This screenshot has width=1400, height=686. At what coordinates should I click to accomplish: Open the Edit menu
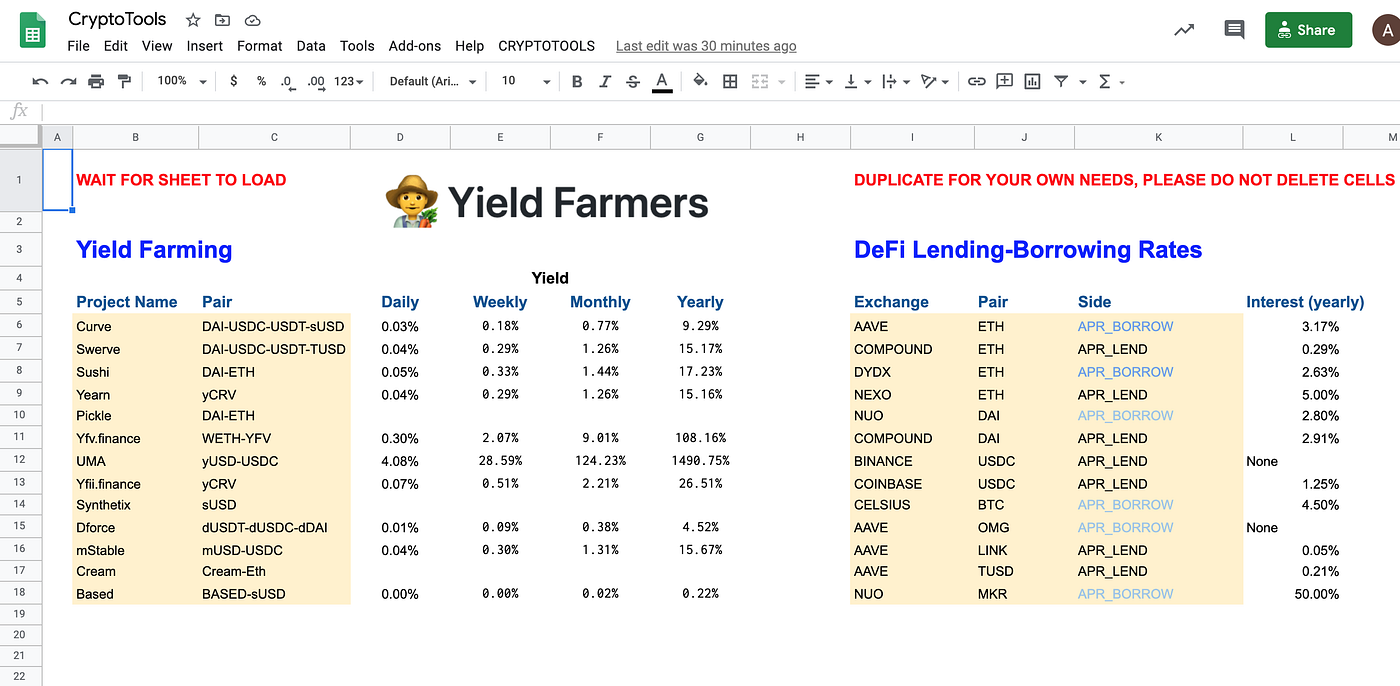tap(116, 46)
